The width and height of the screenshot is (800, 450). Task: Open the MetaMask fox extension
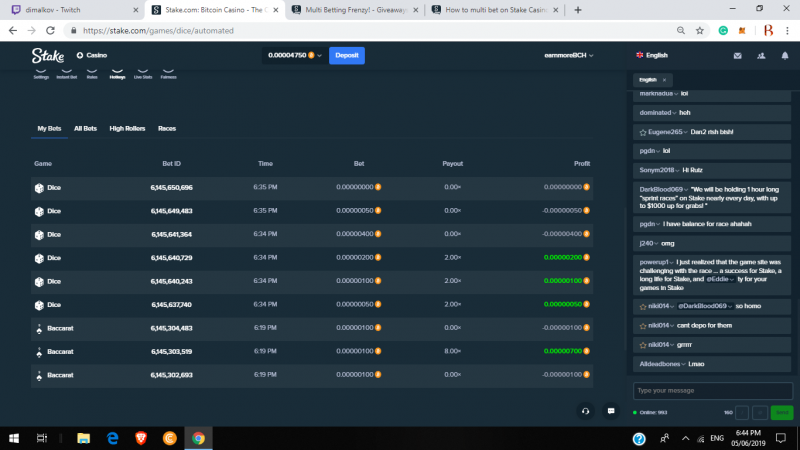(742, 31)
